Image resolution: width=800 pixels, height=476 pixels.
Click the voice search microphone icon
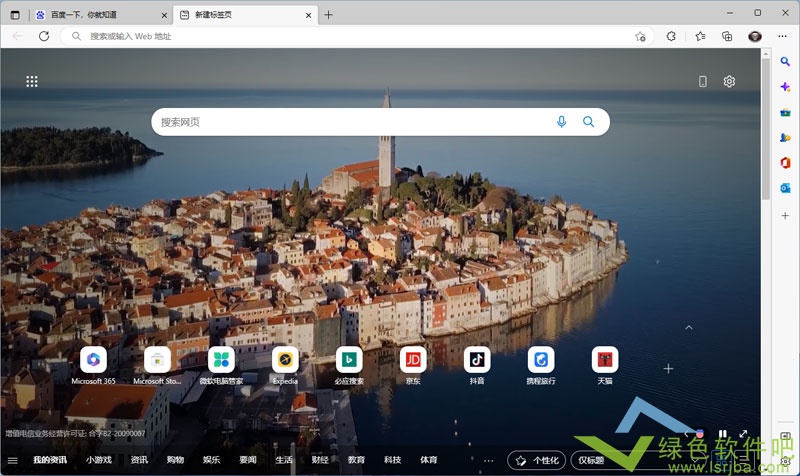point(561,122)
